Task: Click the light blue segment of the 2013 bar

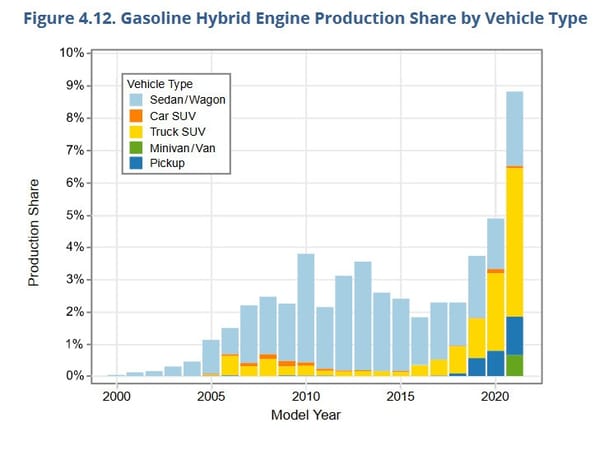Action: (x=363, y=316)
